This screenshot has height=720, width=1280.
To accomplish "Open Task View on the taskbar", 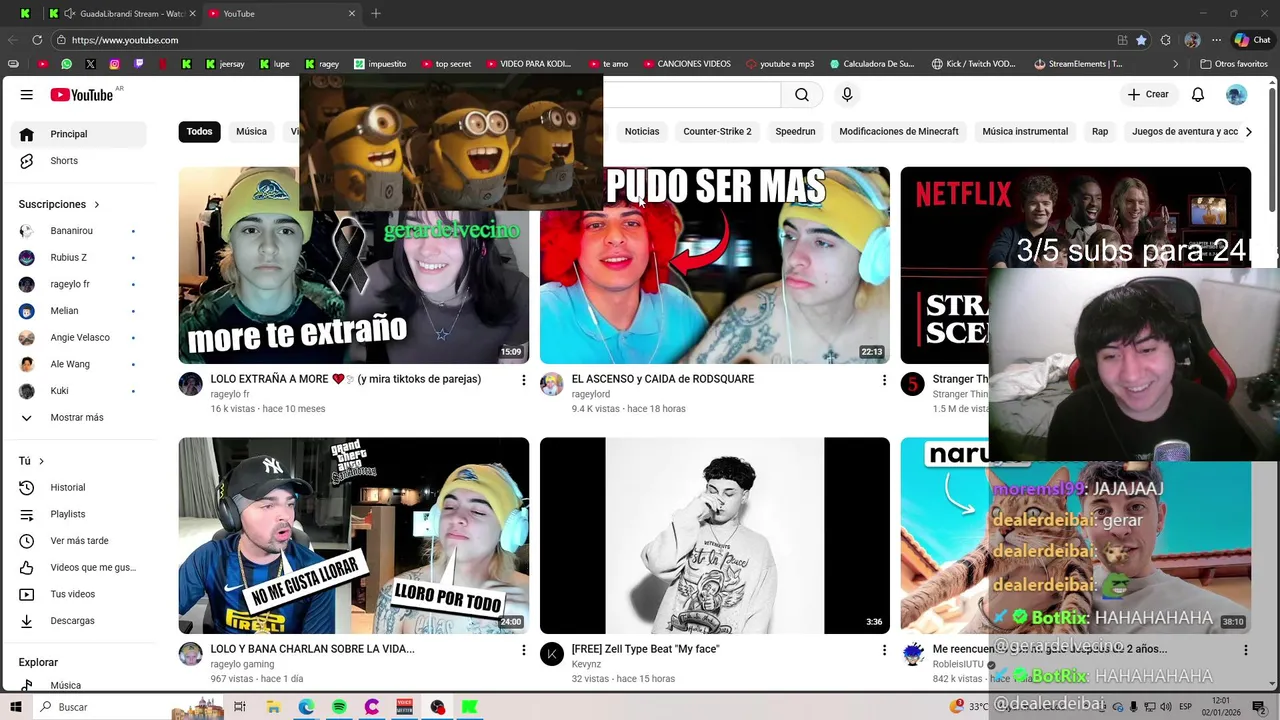I will (x=240, y=707).
